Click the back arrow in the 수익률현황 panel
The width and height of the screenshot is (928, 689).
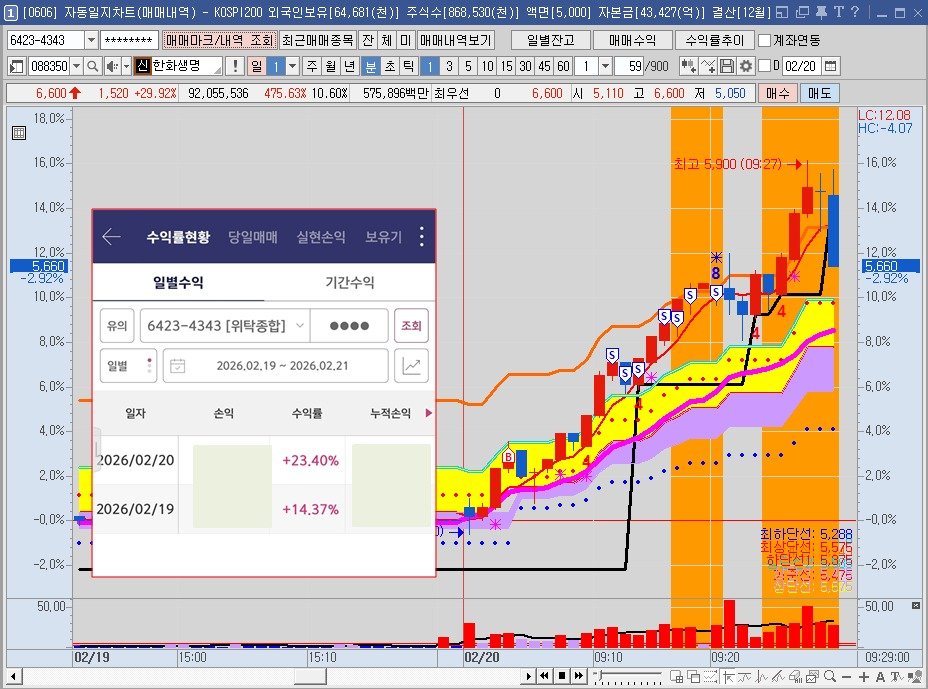click(x=111, y=237)
